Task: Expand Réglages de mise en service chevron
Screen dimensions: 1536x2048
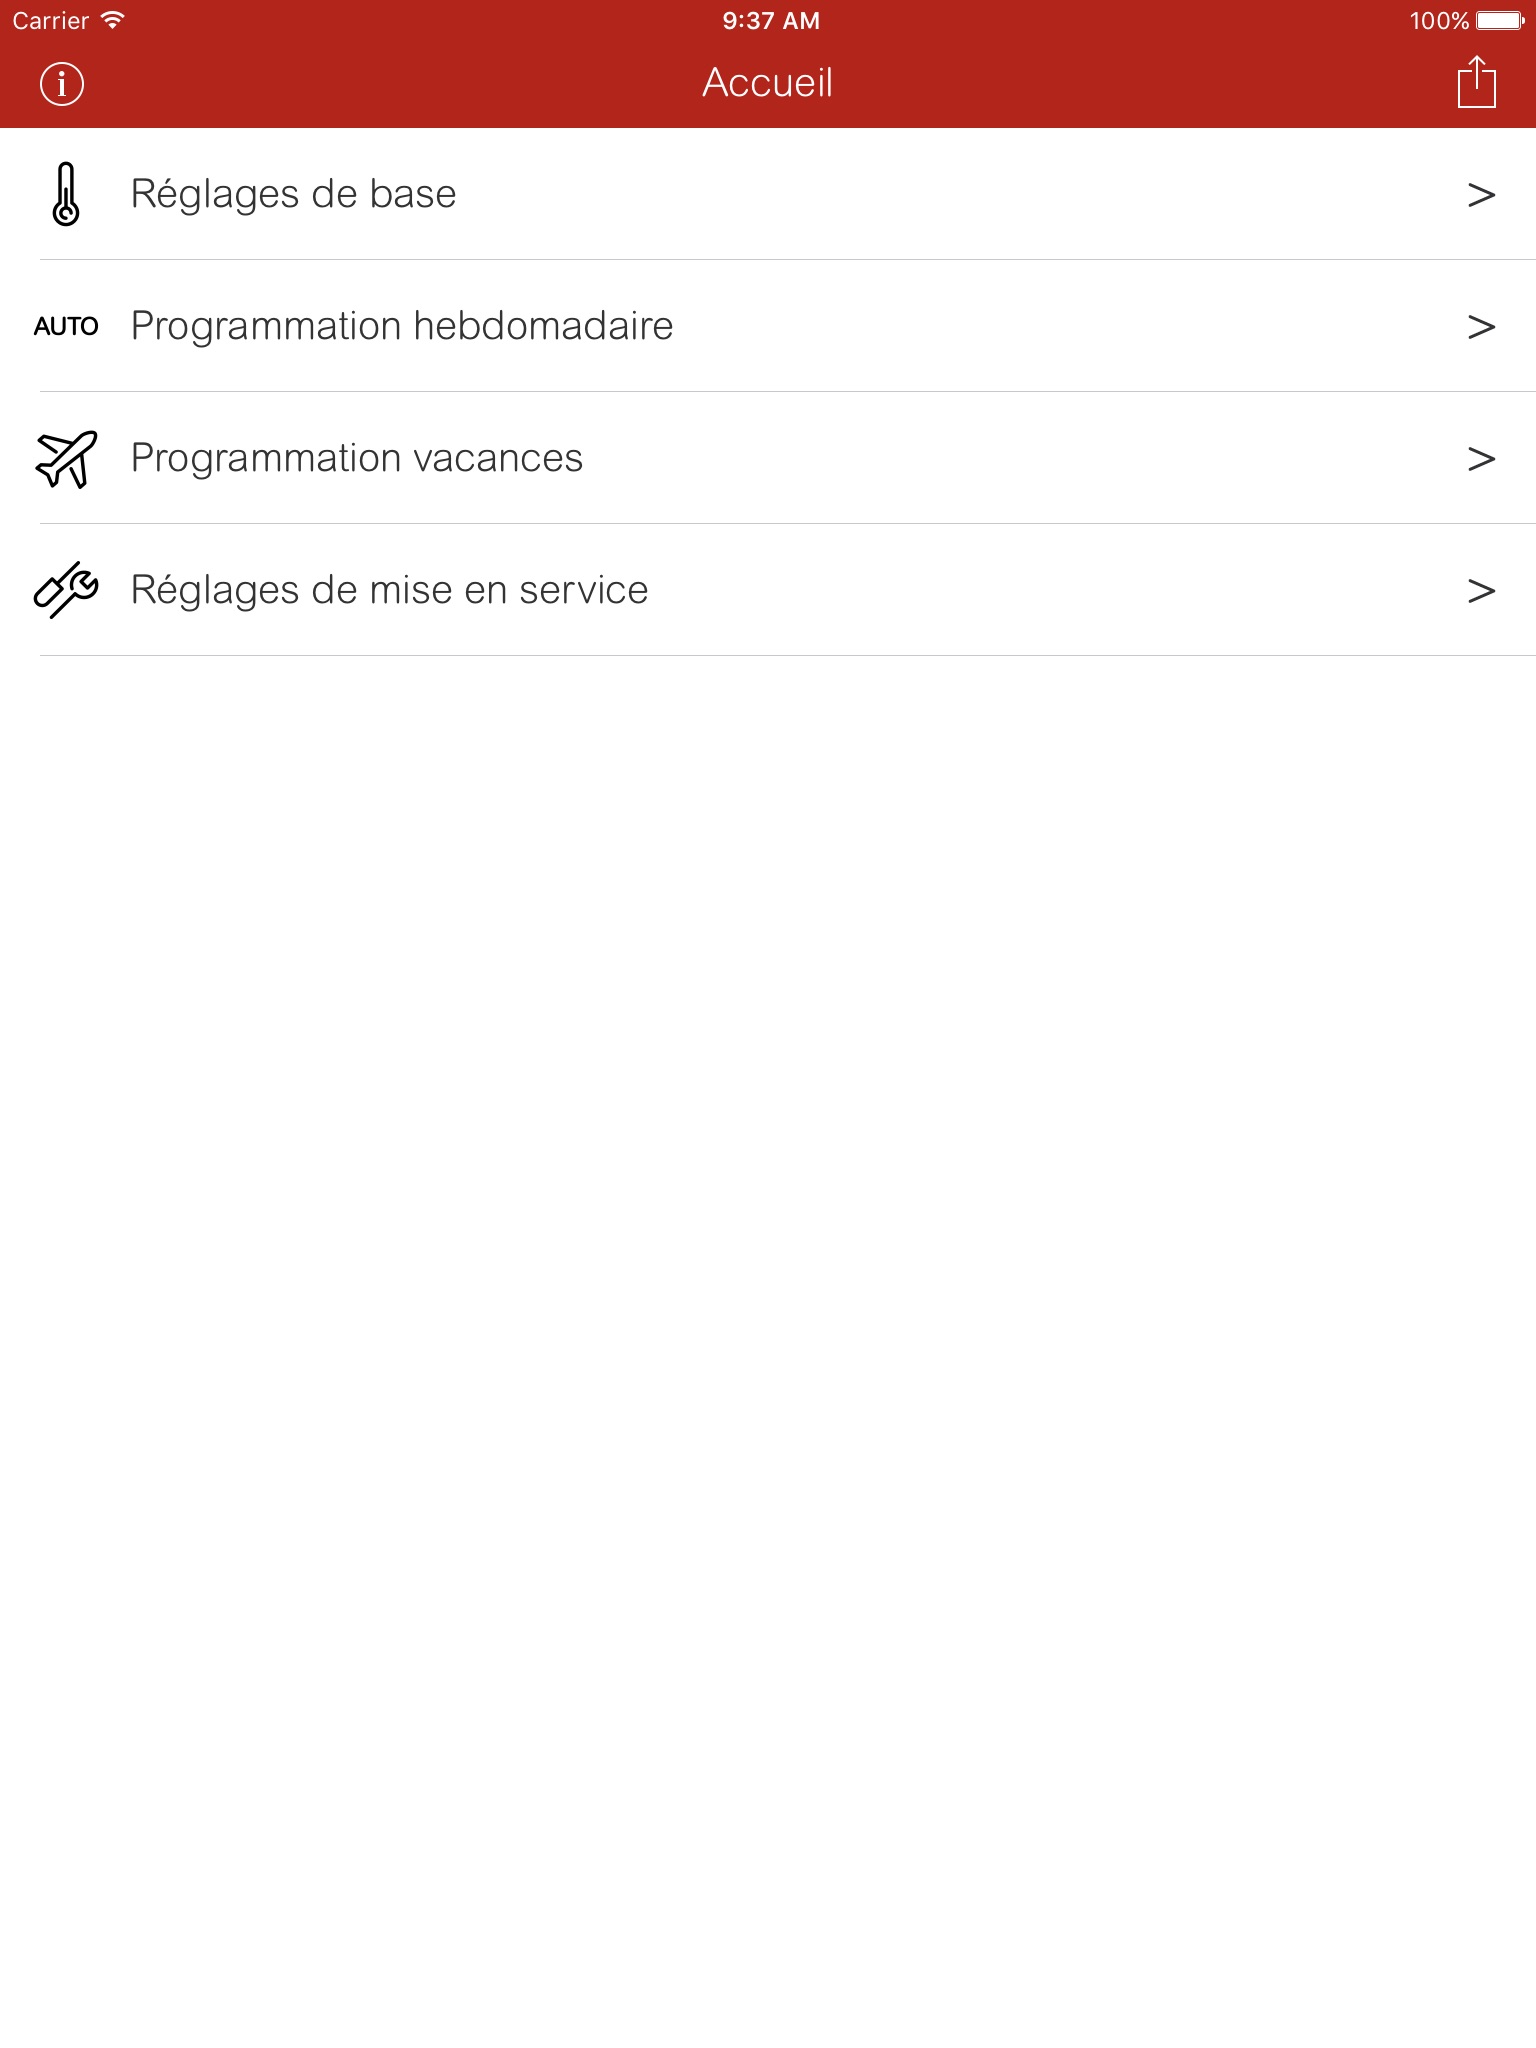Action: tap(1481, 590)
